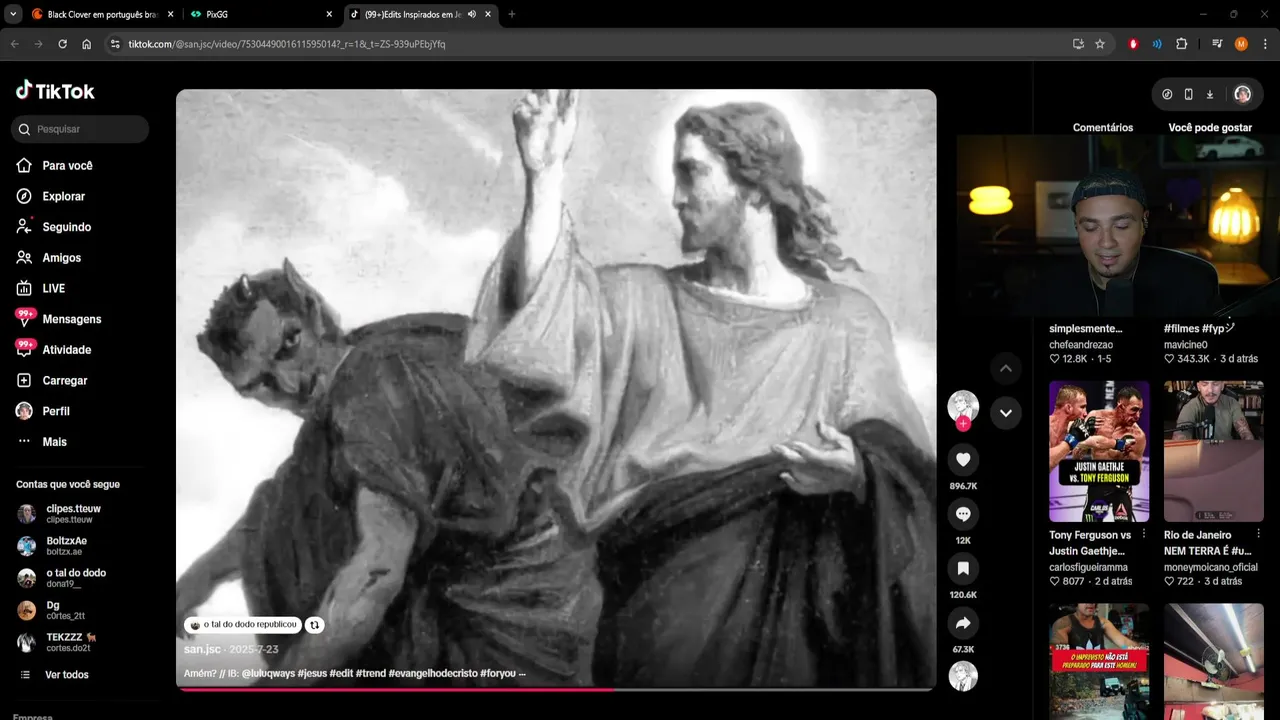Switch to PixGG browser tab
1280x720 pixels.
[x=260, y=14]
